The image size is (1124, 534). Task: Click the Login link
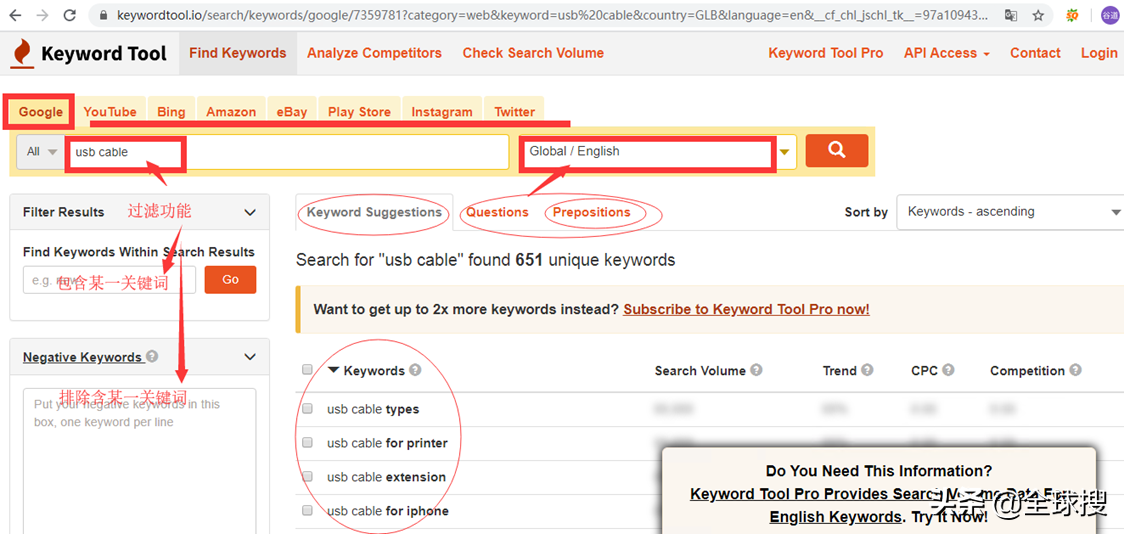pos(1098,53)
